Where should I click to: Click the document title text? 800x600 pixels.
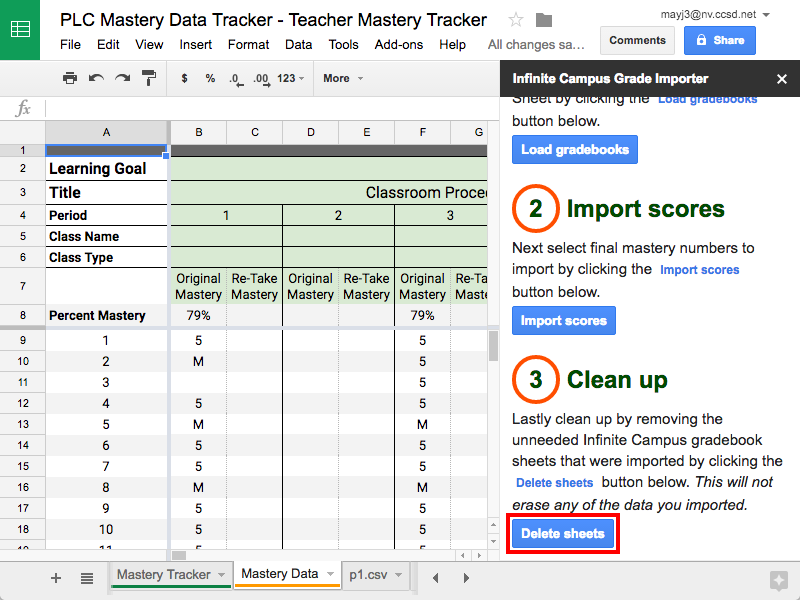[x=273, y=20]
